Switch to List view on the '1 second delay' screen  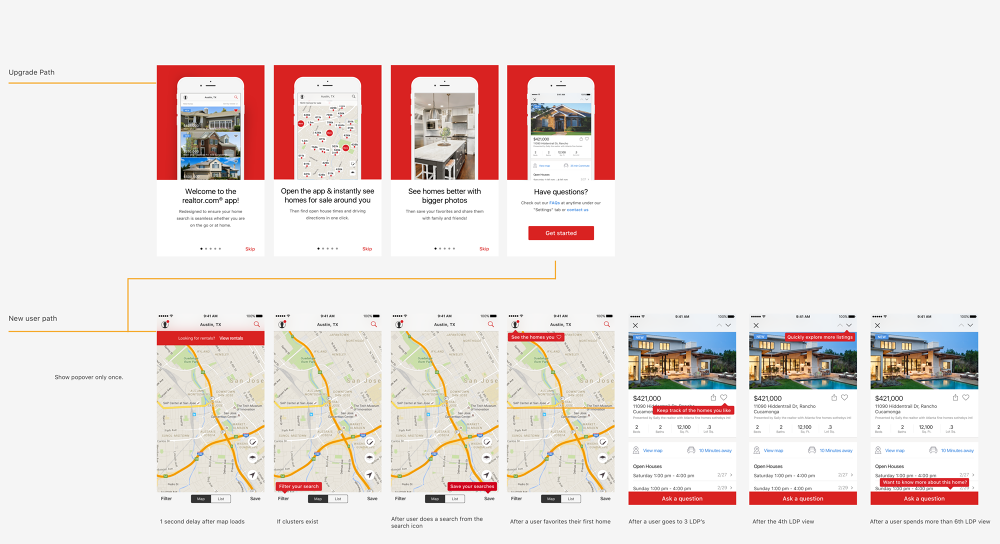221,499
